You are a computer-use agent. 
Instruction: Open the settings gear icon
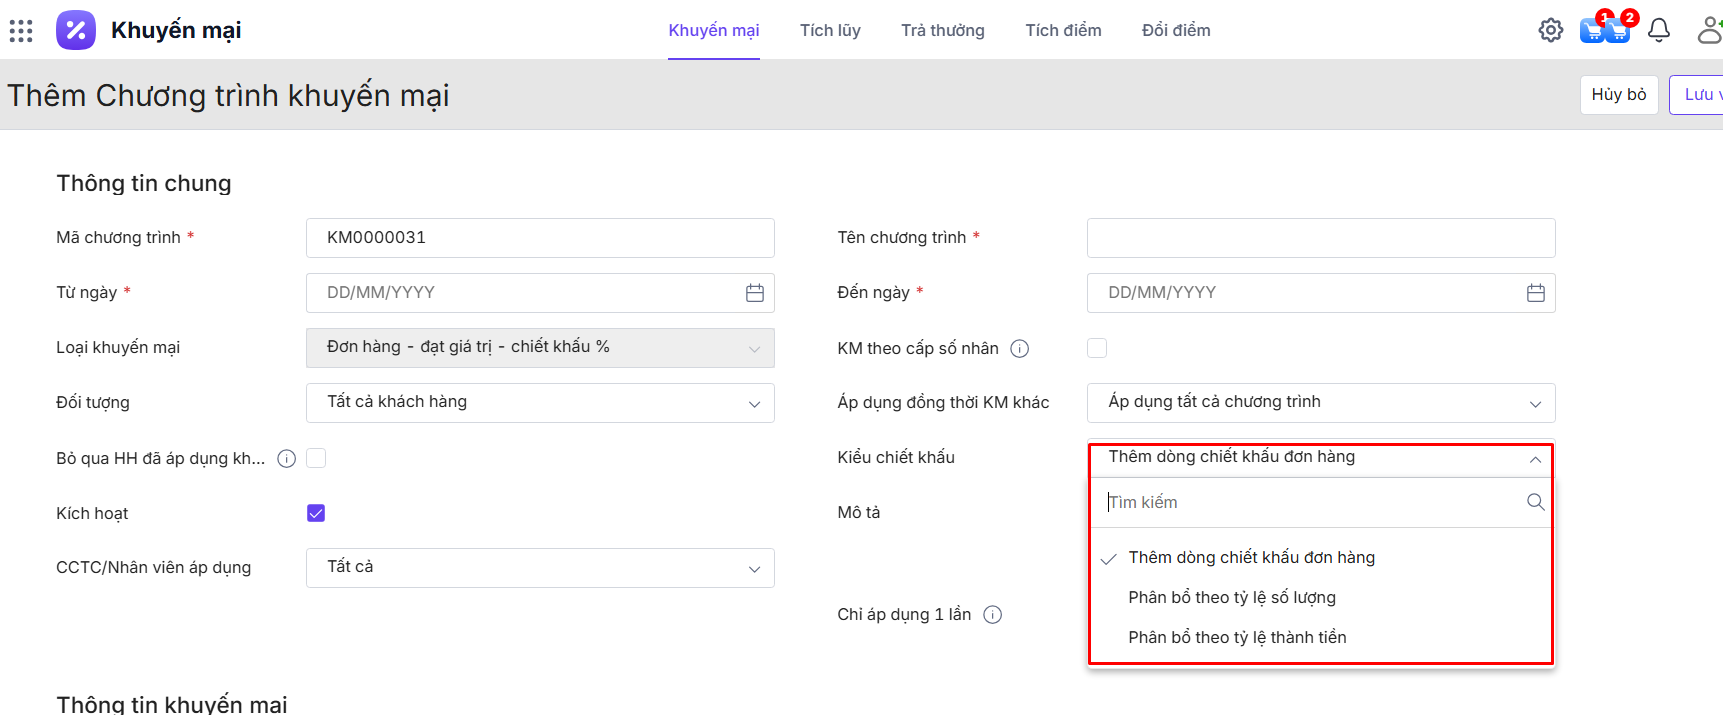point(1550,30)
